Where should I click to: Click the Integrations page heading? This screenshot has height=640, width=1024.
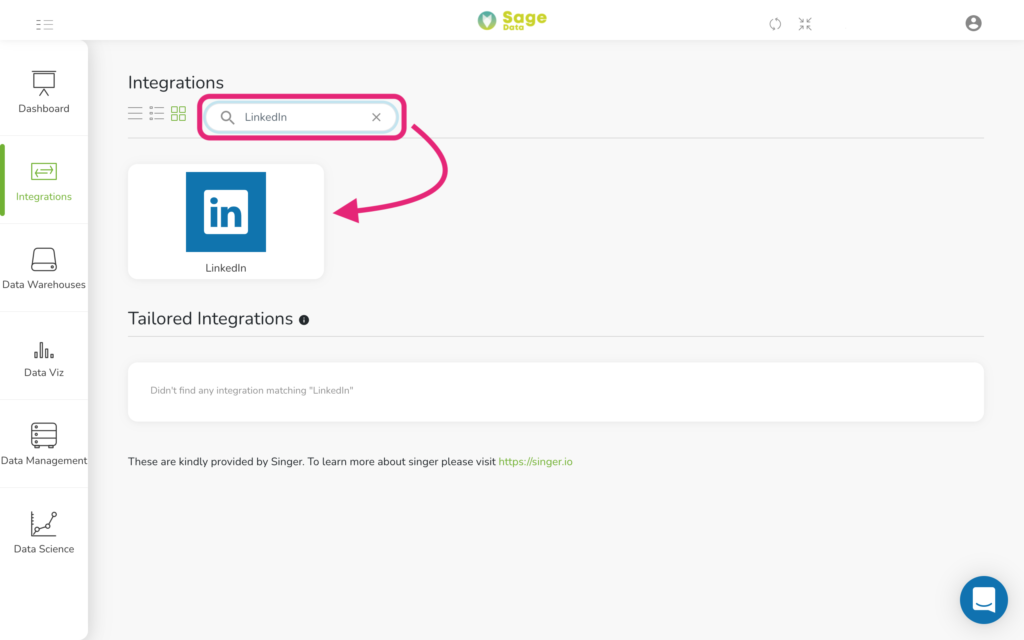tap(176, 82)
